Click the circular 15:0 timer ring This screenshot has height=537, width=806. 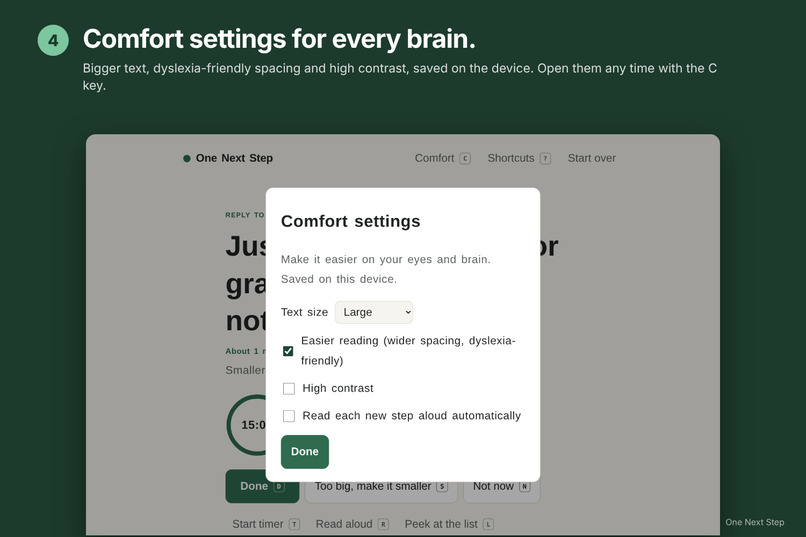pos(247,425)
